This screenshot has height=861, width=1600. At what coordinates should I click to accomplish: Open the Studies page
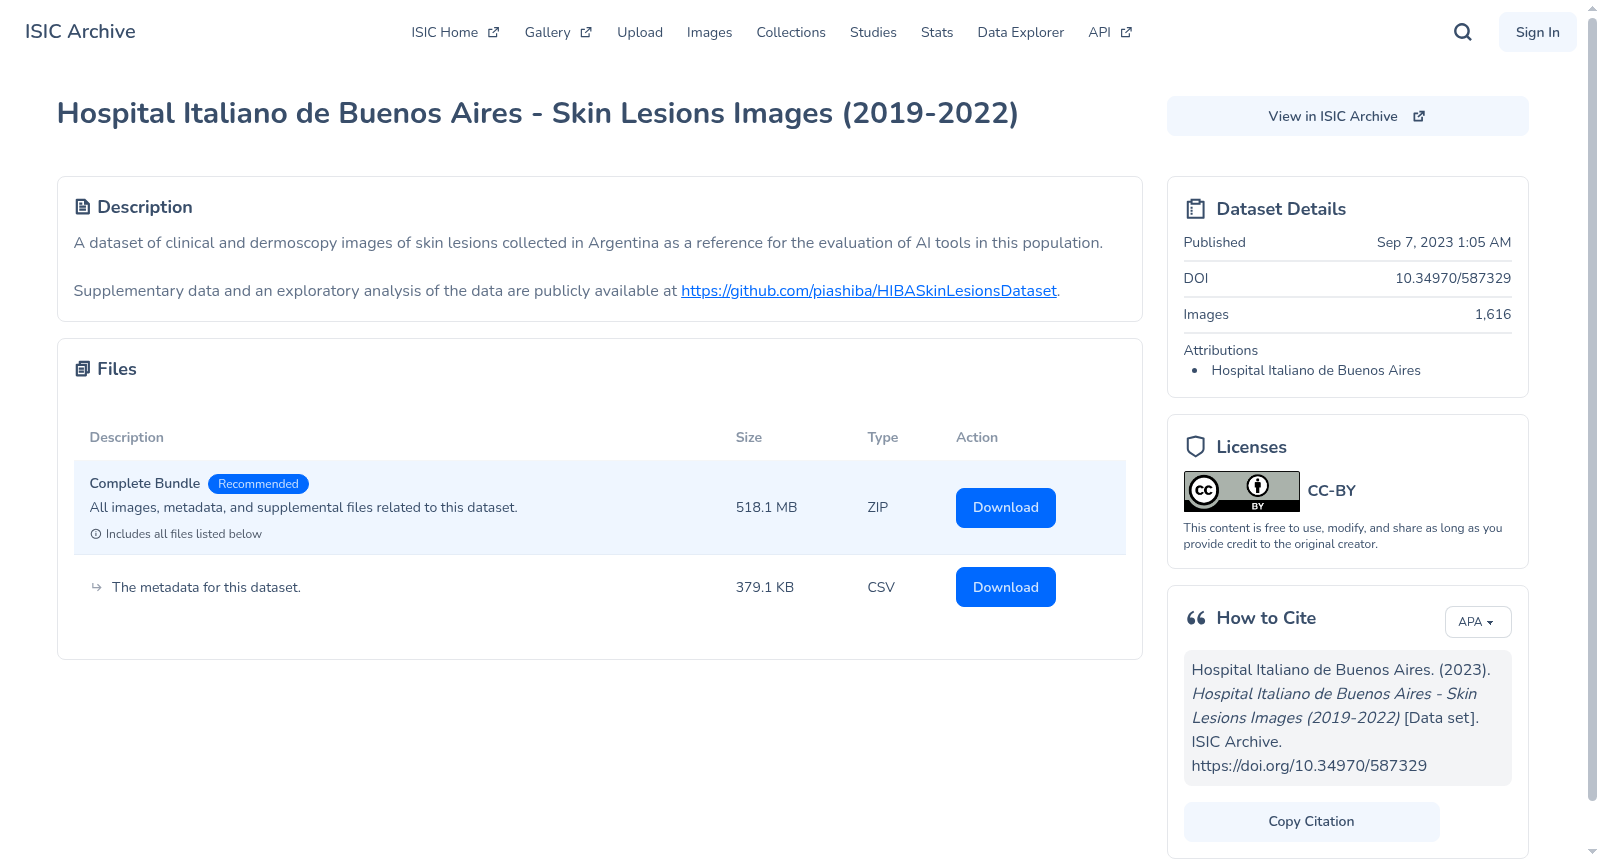click(873, 32)
